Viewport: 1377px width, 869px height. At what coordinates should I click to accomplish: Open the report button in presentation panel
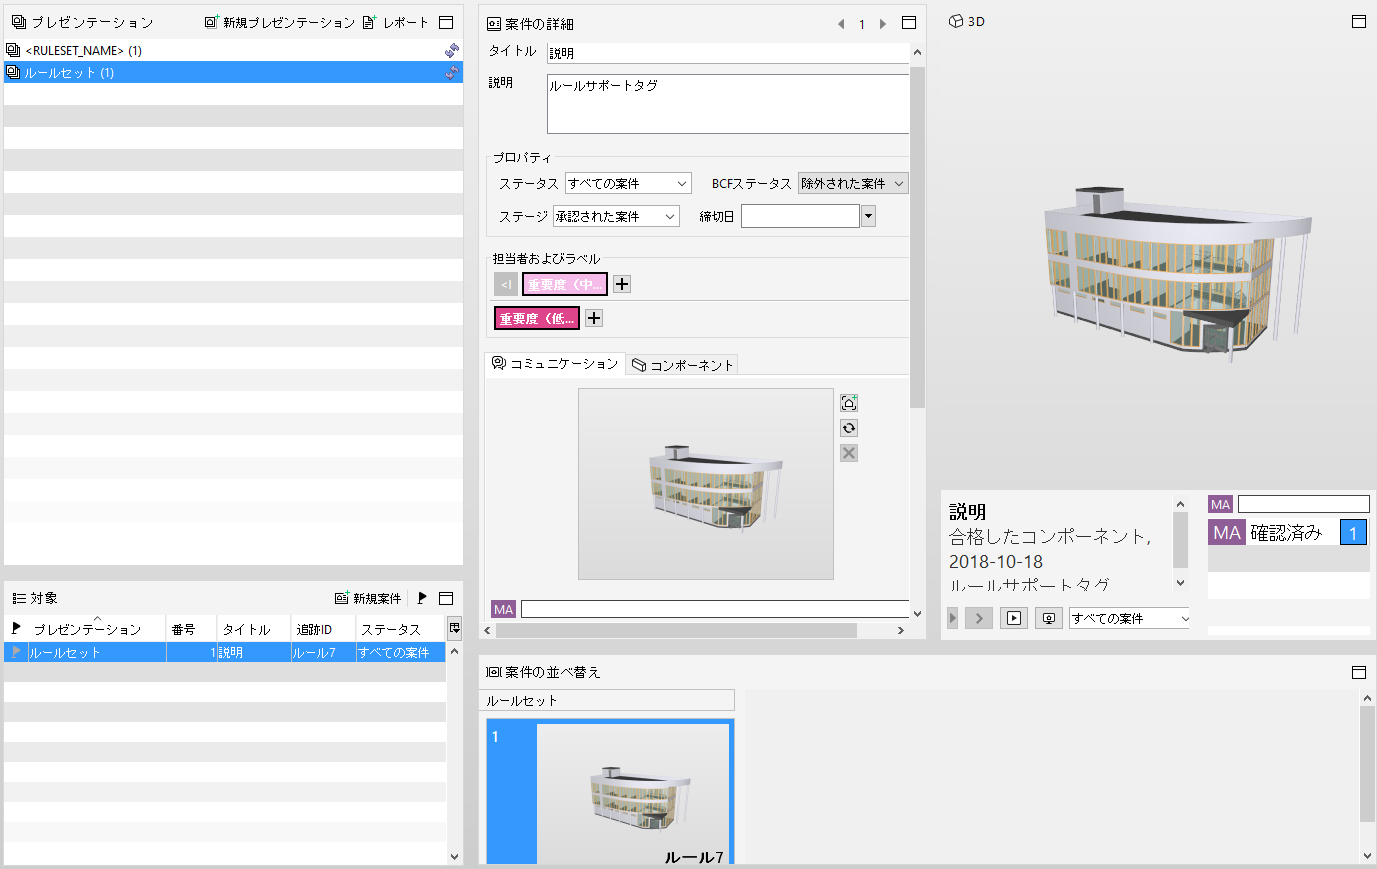[x=395, y=22]
